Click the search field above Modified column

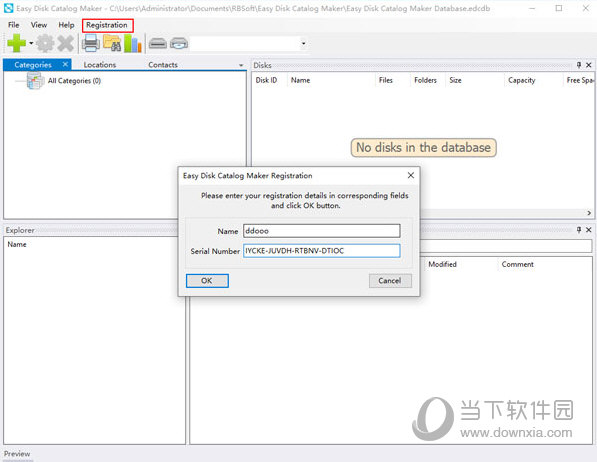(506, 246)
